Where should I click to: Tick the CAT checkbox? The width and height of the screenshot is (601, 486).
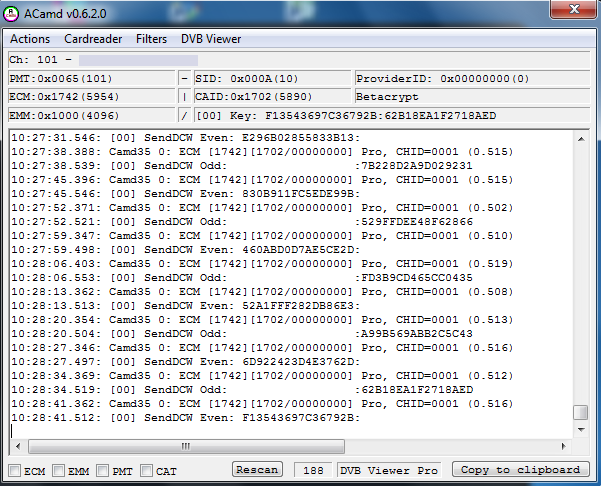[x=147, y=470]
